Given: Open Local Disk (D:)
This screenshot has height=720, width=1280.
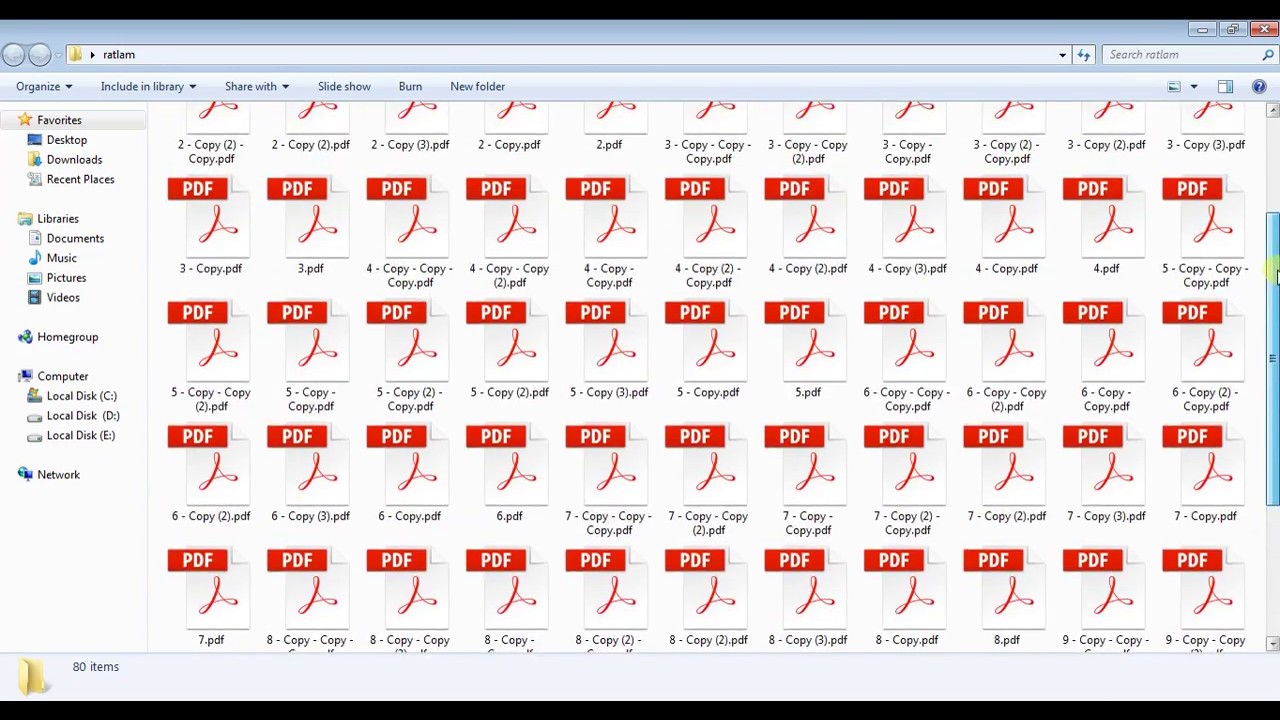Looking at the screenshot, I should pyautogui.click(x=82, y=416).
